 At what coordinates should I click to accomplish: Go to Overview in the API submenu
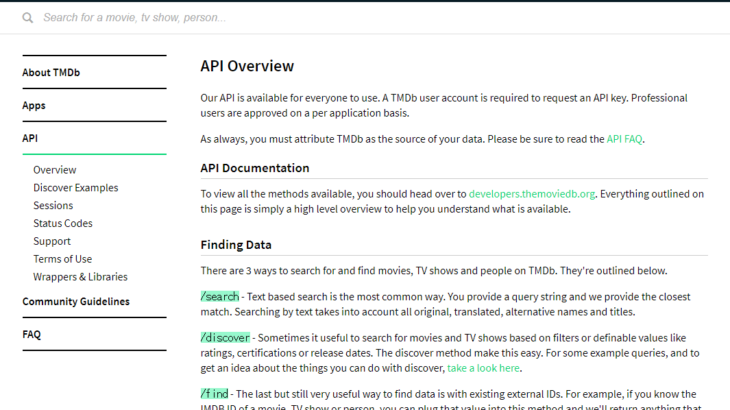pos(54,170)
